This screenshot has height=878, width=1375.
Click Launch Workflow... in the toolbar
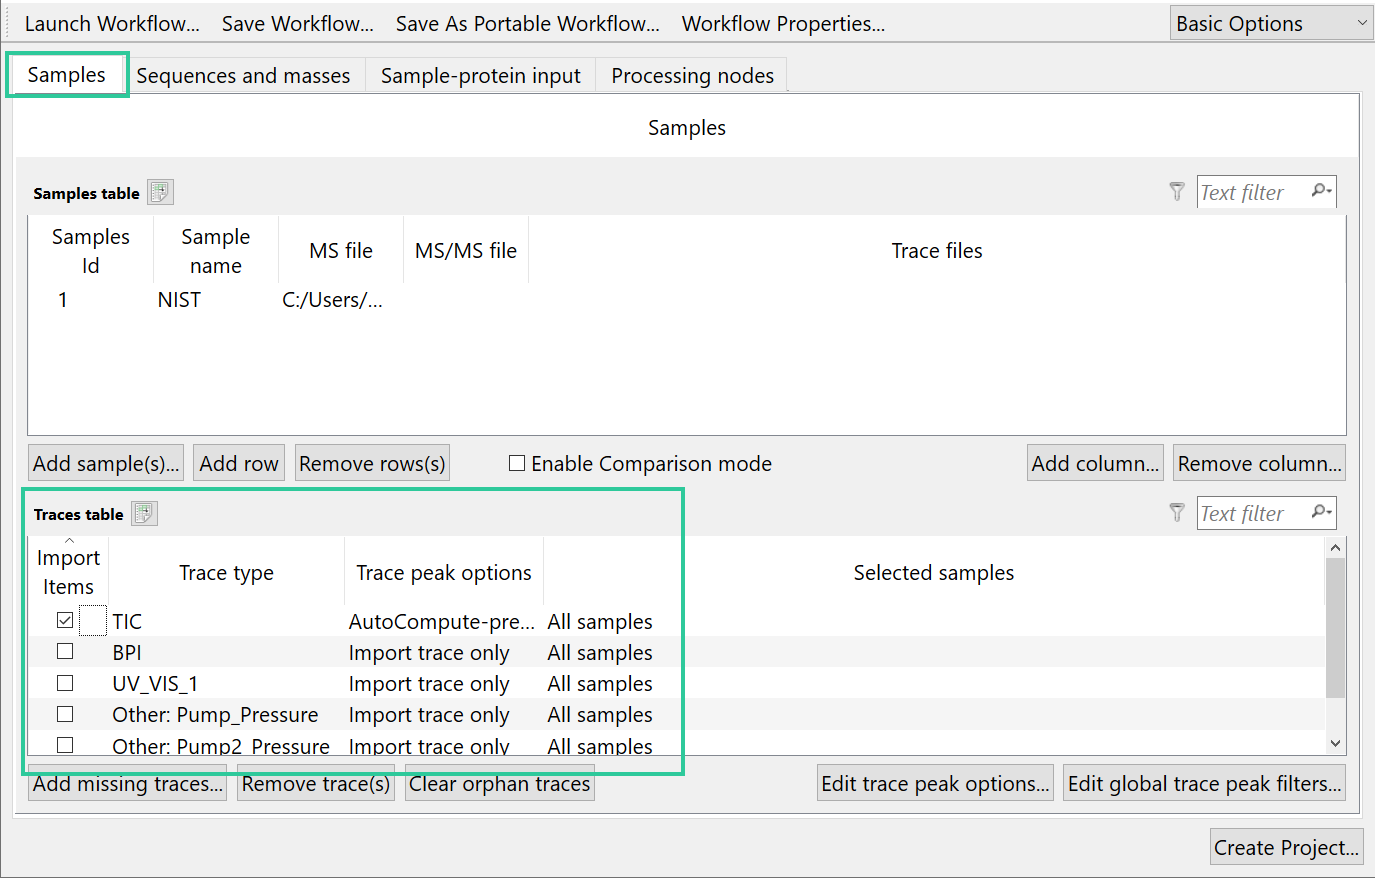click(x=112, y=24)
